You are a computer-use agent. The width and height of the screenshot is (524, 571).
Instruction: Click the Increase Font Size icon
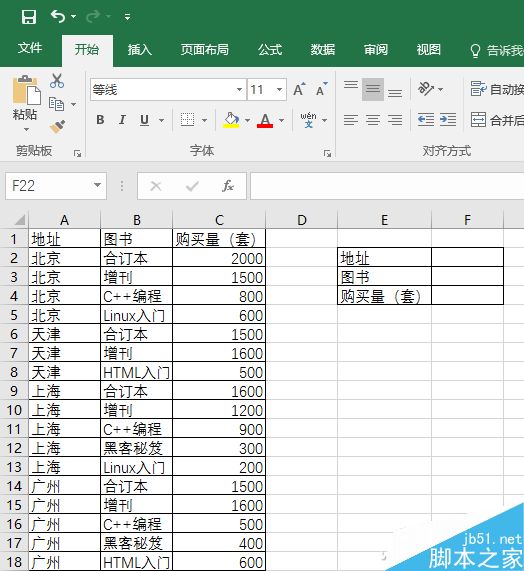click(x=299, y=89)
